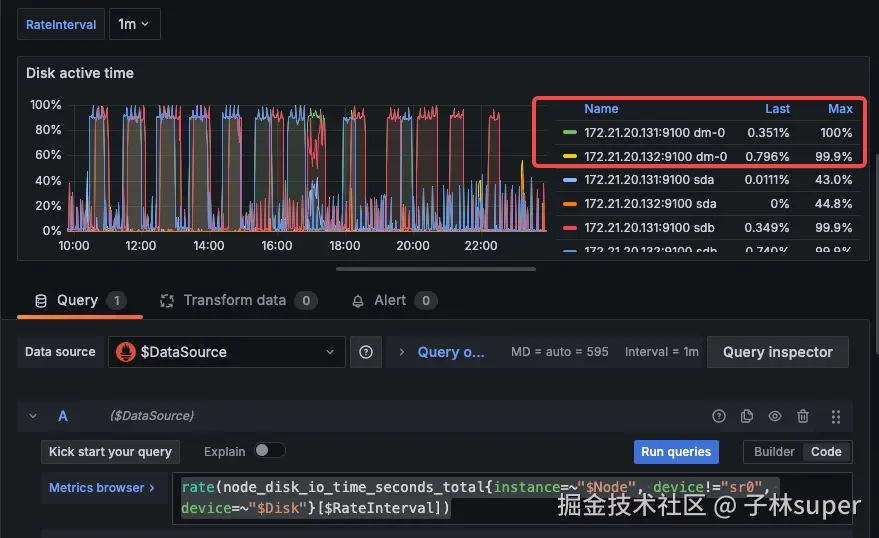Duplicate query A with the copy icon

point(747,416)
